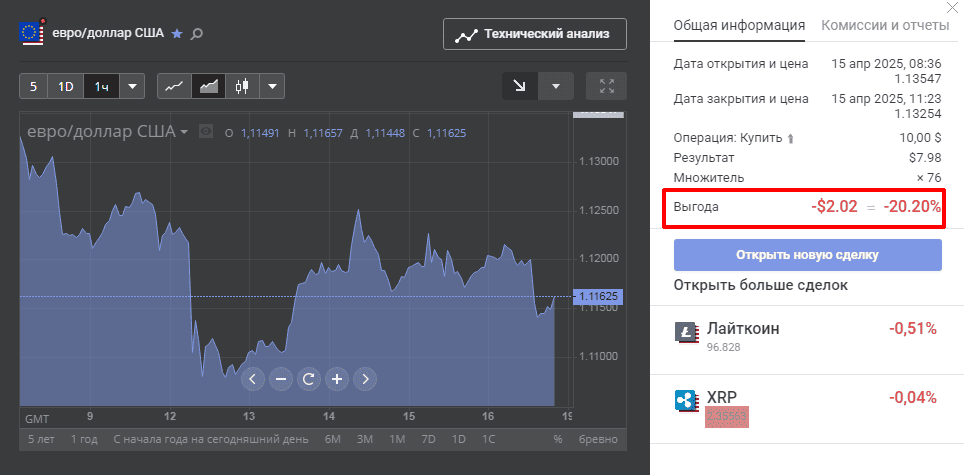The image size is (964, 475).
Task: Switch to Общая информация tab
Action: (x=739, y=26)
